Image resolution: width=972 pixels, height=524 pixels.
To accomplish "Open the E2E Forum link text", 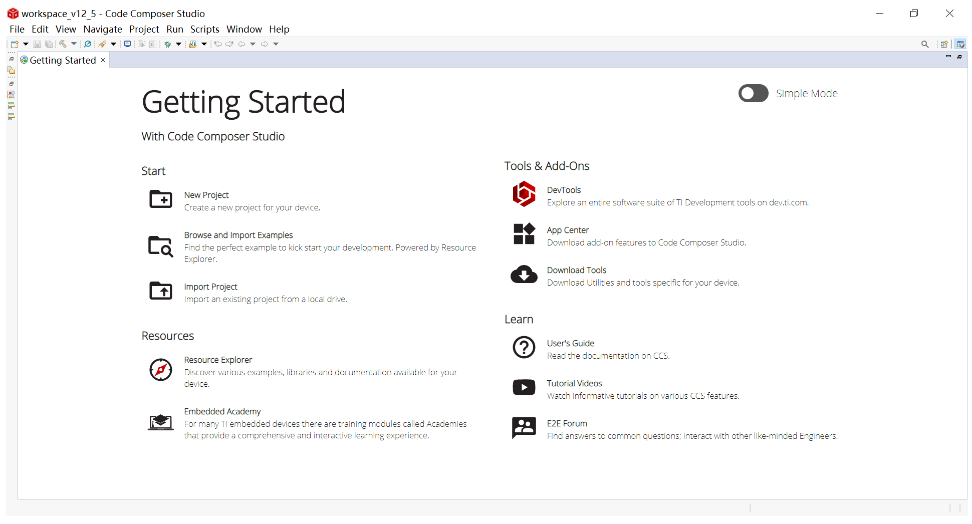I will pos(567,424).
